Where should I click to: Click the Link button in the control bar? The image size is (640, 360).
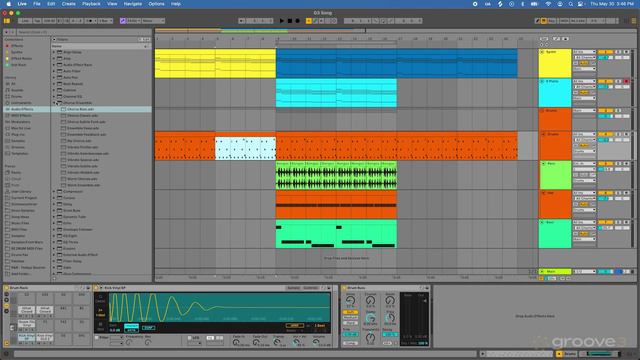tap(25, 21)
